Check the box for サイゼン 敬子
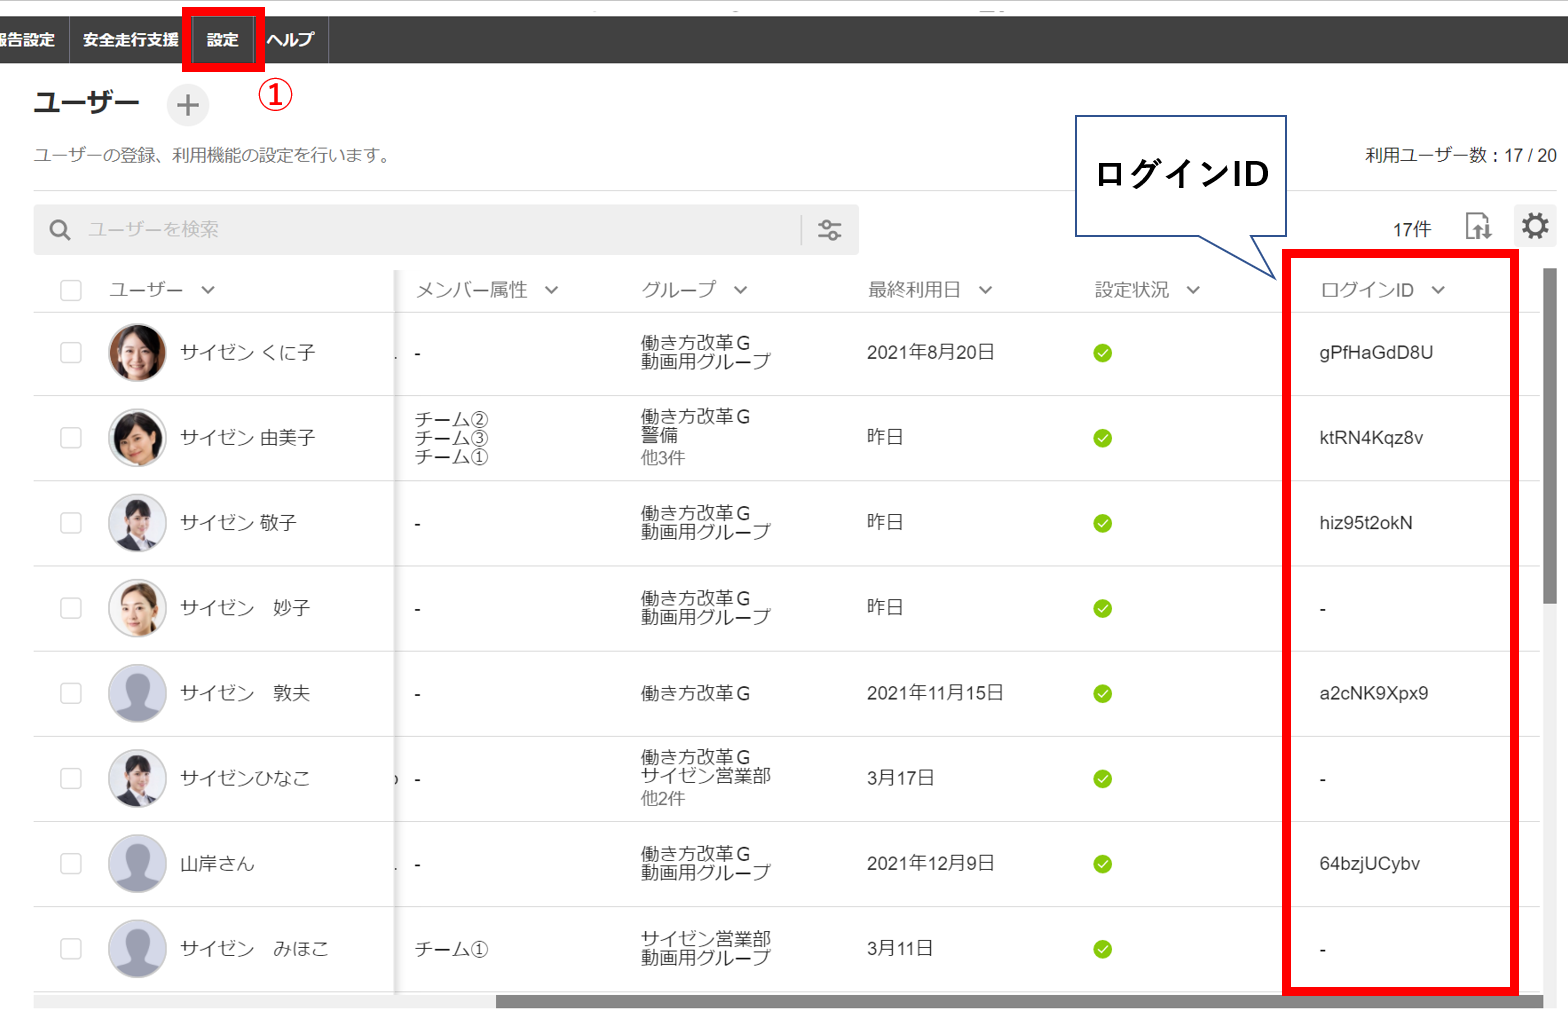 coord(71,523)
